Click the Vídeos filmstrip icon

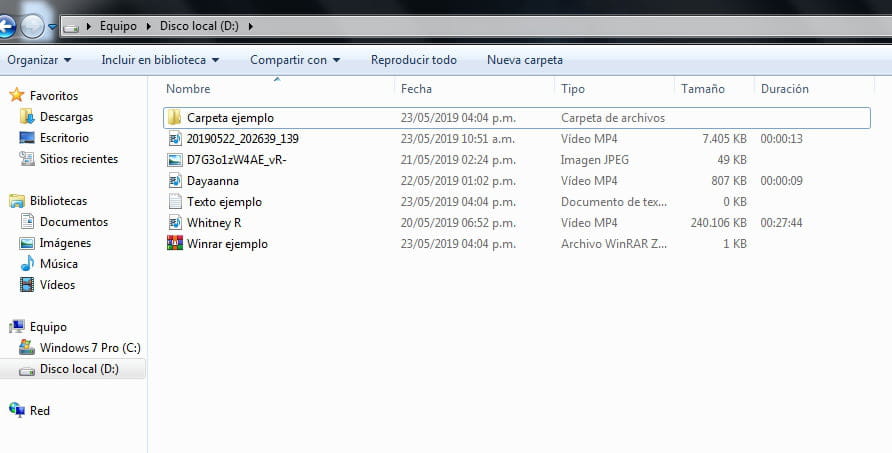(x=27, y=285)
